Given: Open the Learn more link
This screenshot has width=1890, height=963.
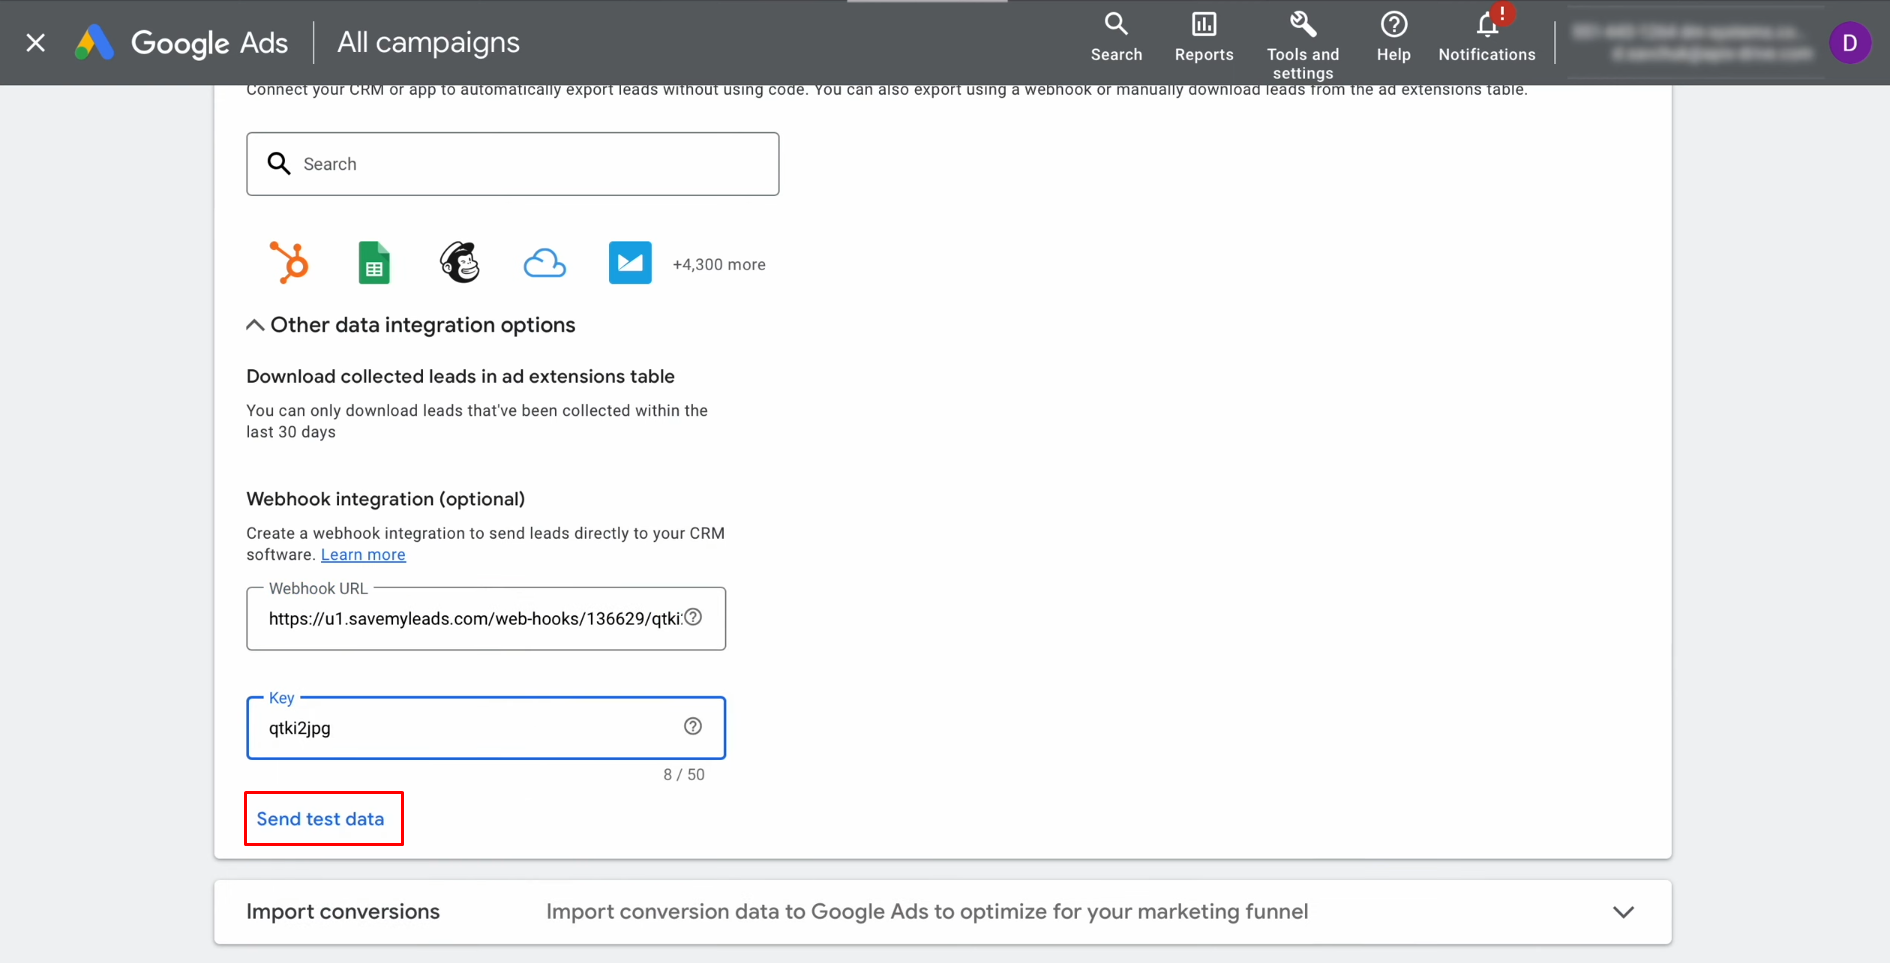Looking at the screenshot, I should click(363, 555).
